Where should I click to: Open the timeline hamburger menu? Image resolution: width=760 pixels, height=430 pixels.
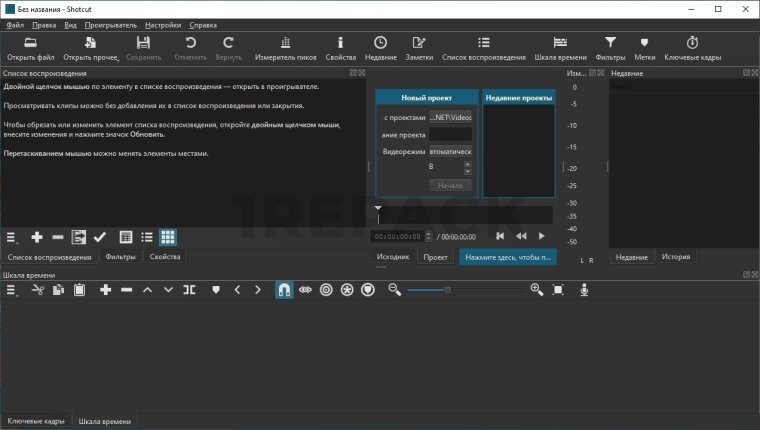13,290
